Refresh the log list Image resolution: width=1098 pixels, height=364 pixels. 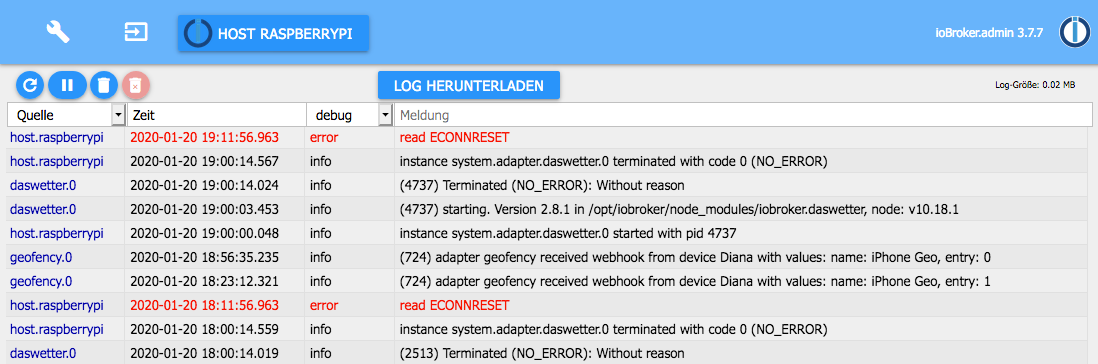29,85
